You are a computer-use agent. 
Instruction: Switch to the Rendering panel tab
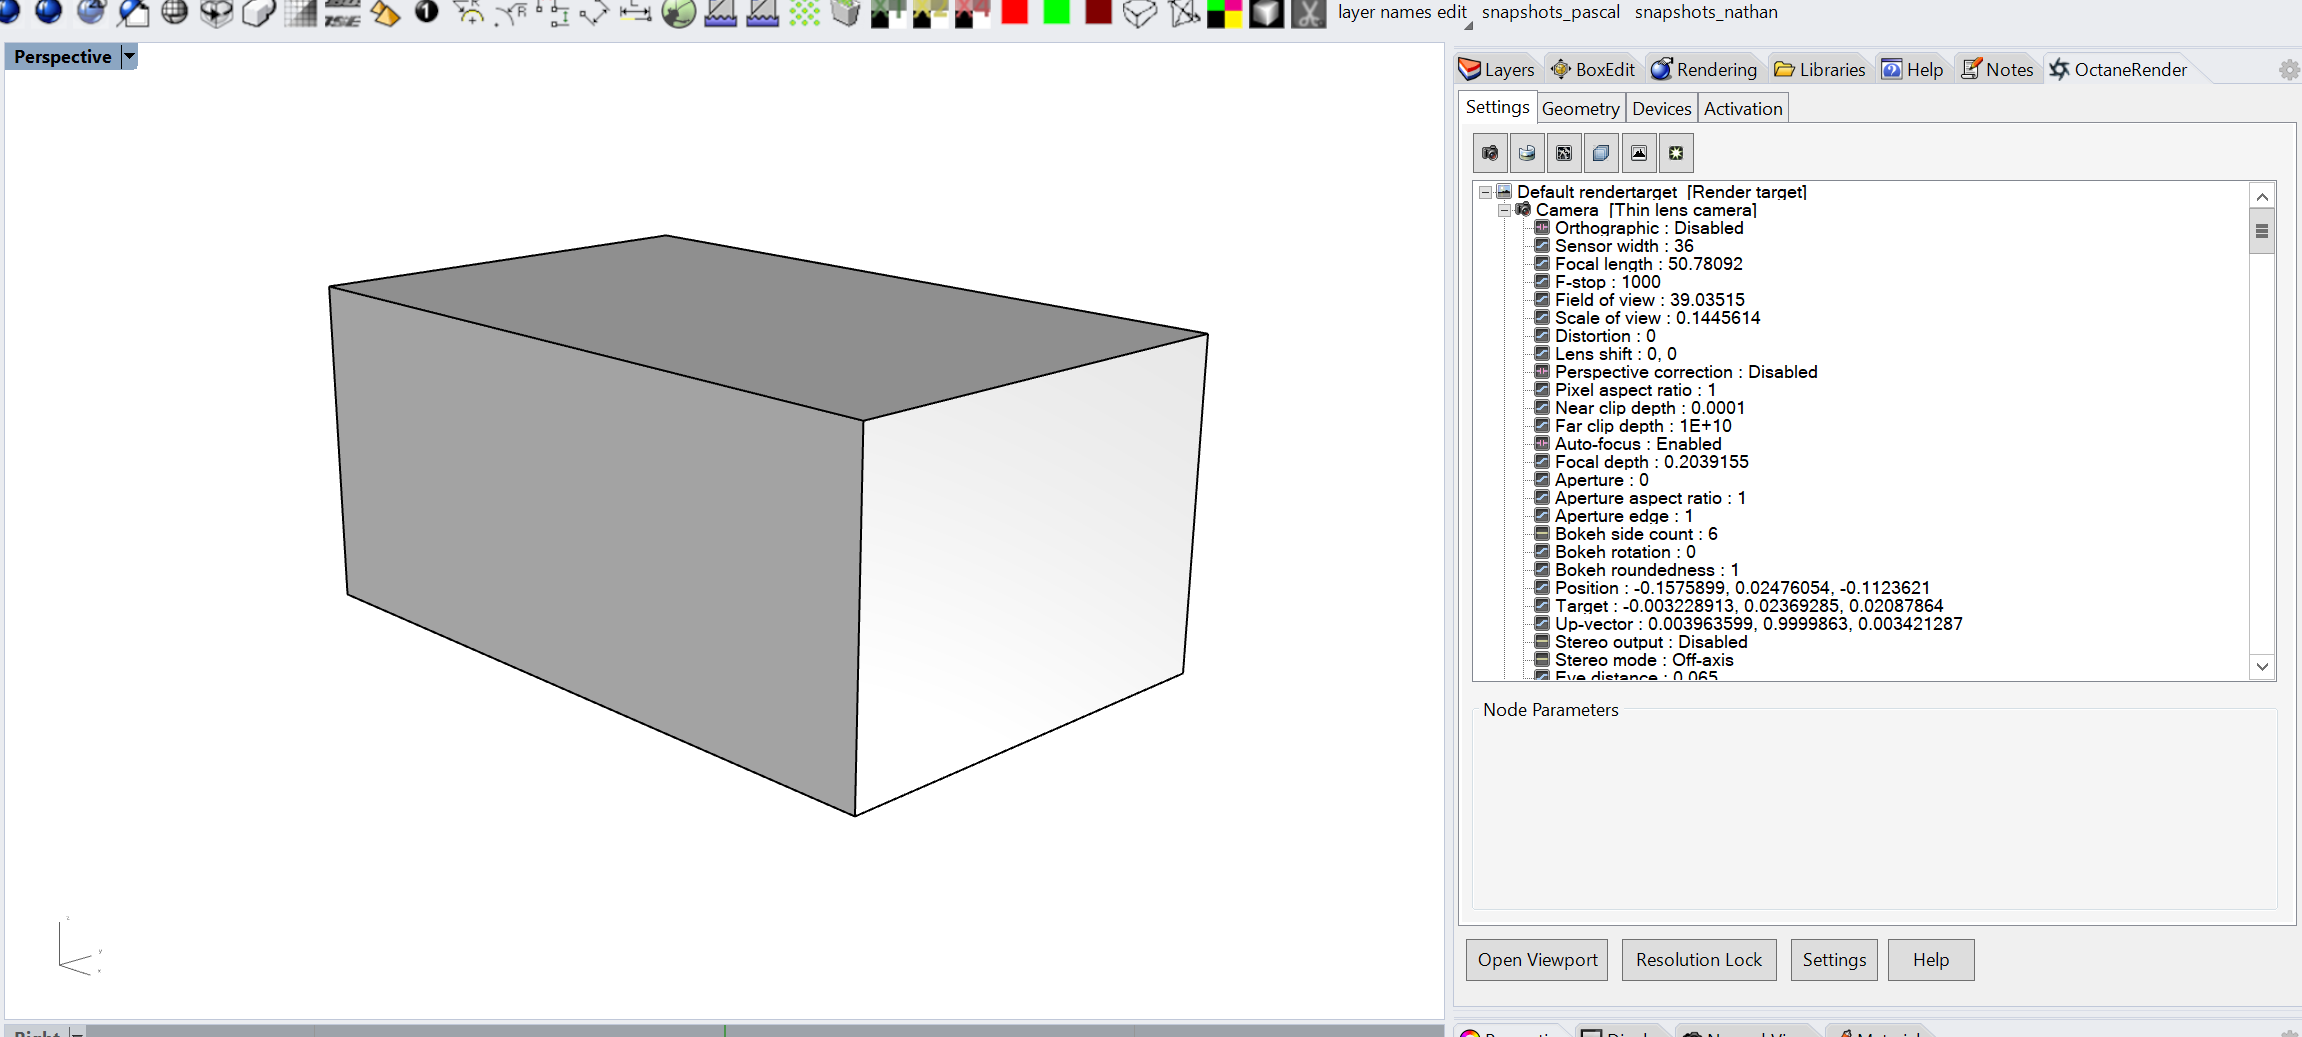pyautogui.click(x=1704, y=69)
